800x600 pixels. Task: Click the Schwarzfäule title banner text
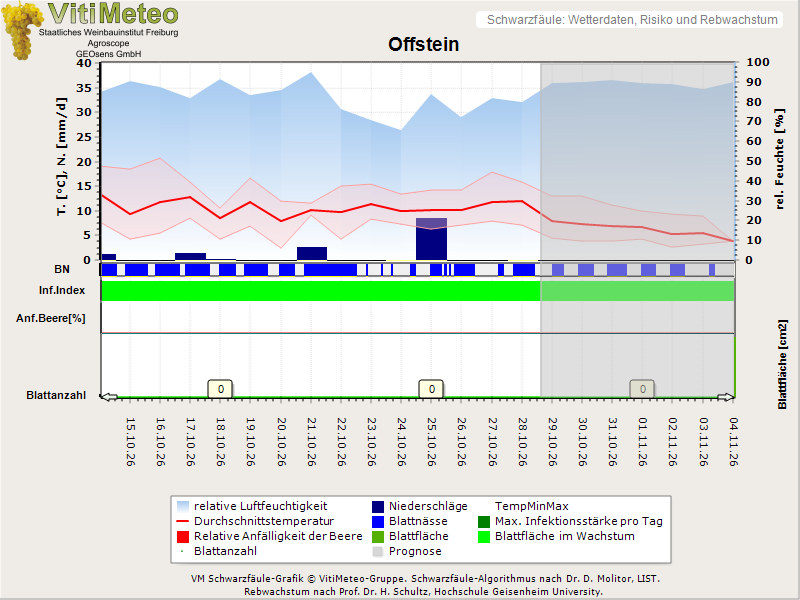click(x=632, y=20)
